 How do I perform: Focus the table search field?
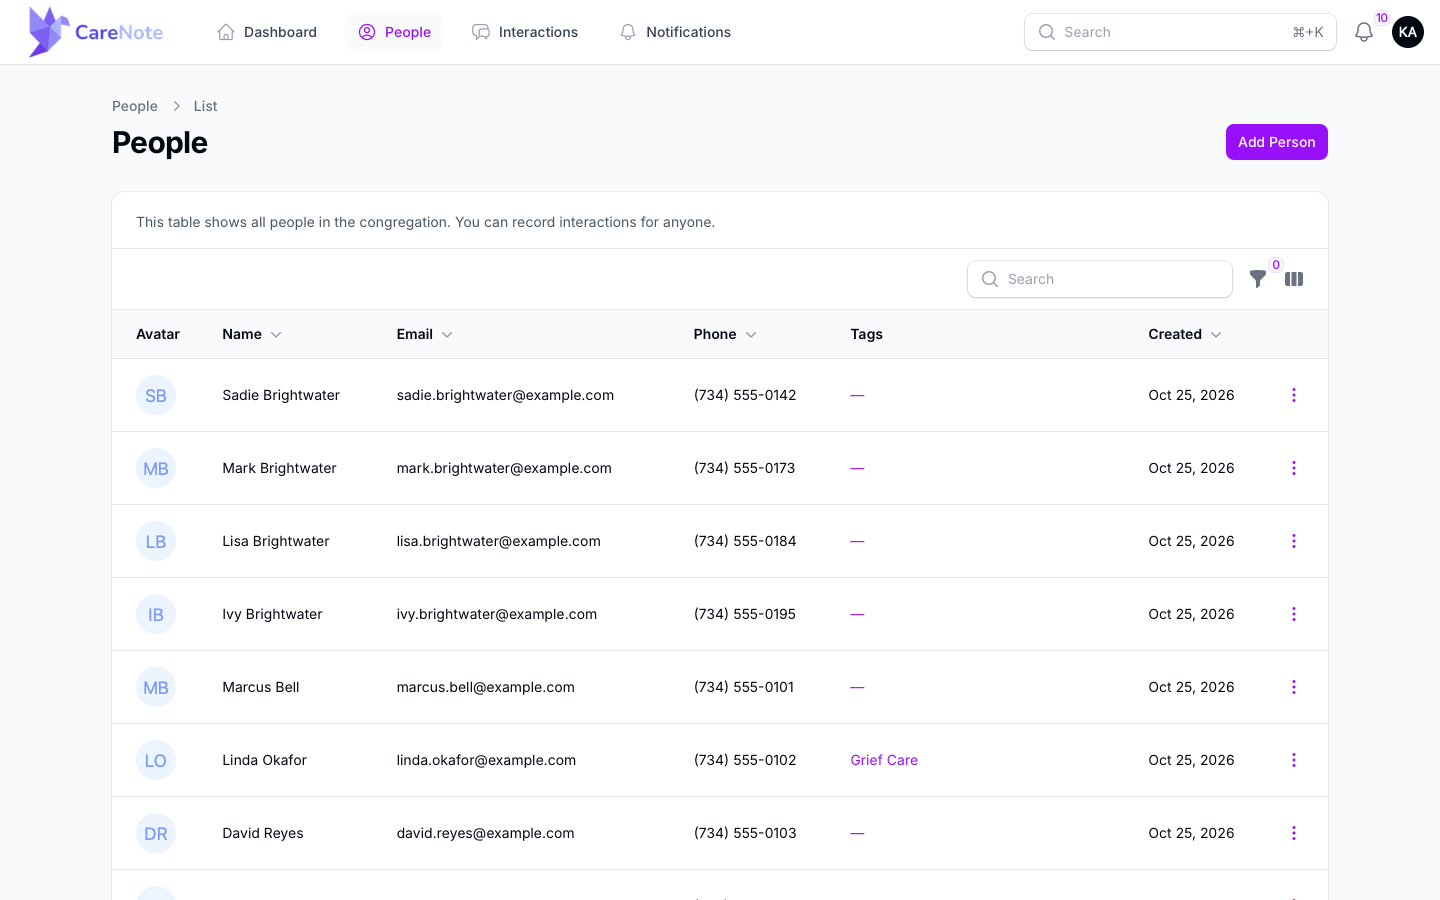[1100, 279]
